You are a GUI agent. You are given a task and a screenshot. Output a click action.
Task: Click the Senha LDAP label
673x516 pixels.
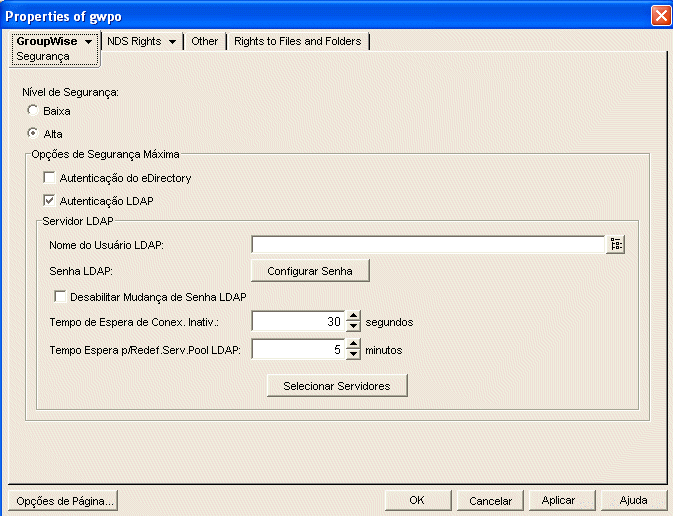(81, 271)
